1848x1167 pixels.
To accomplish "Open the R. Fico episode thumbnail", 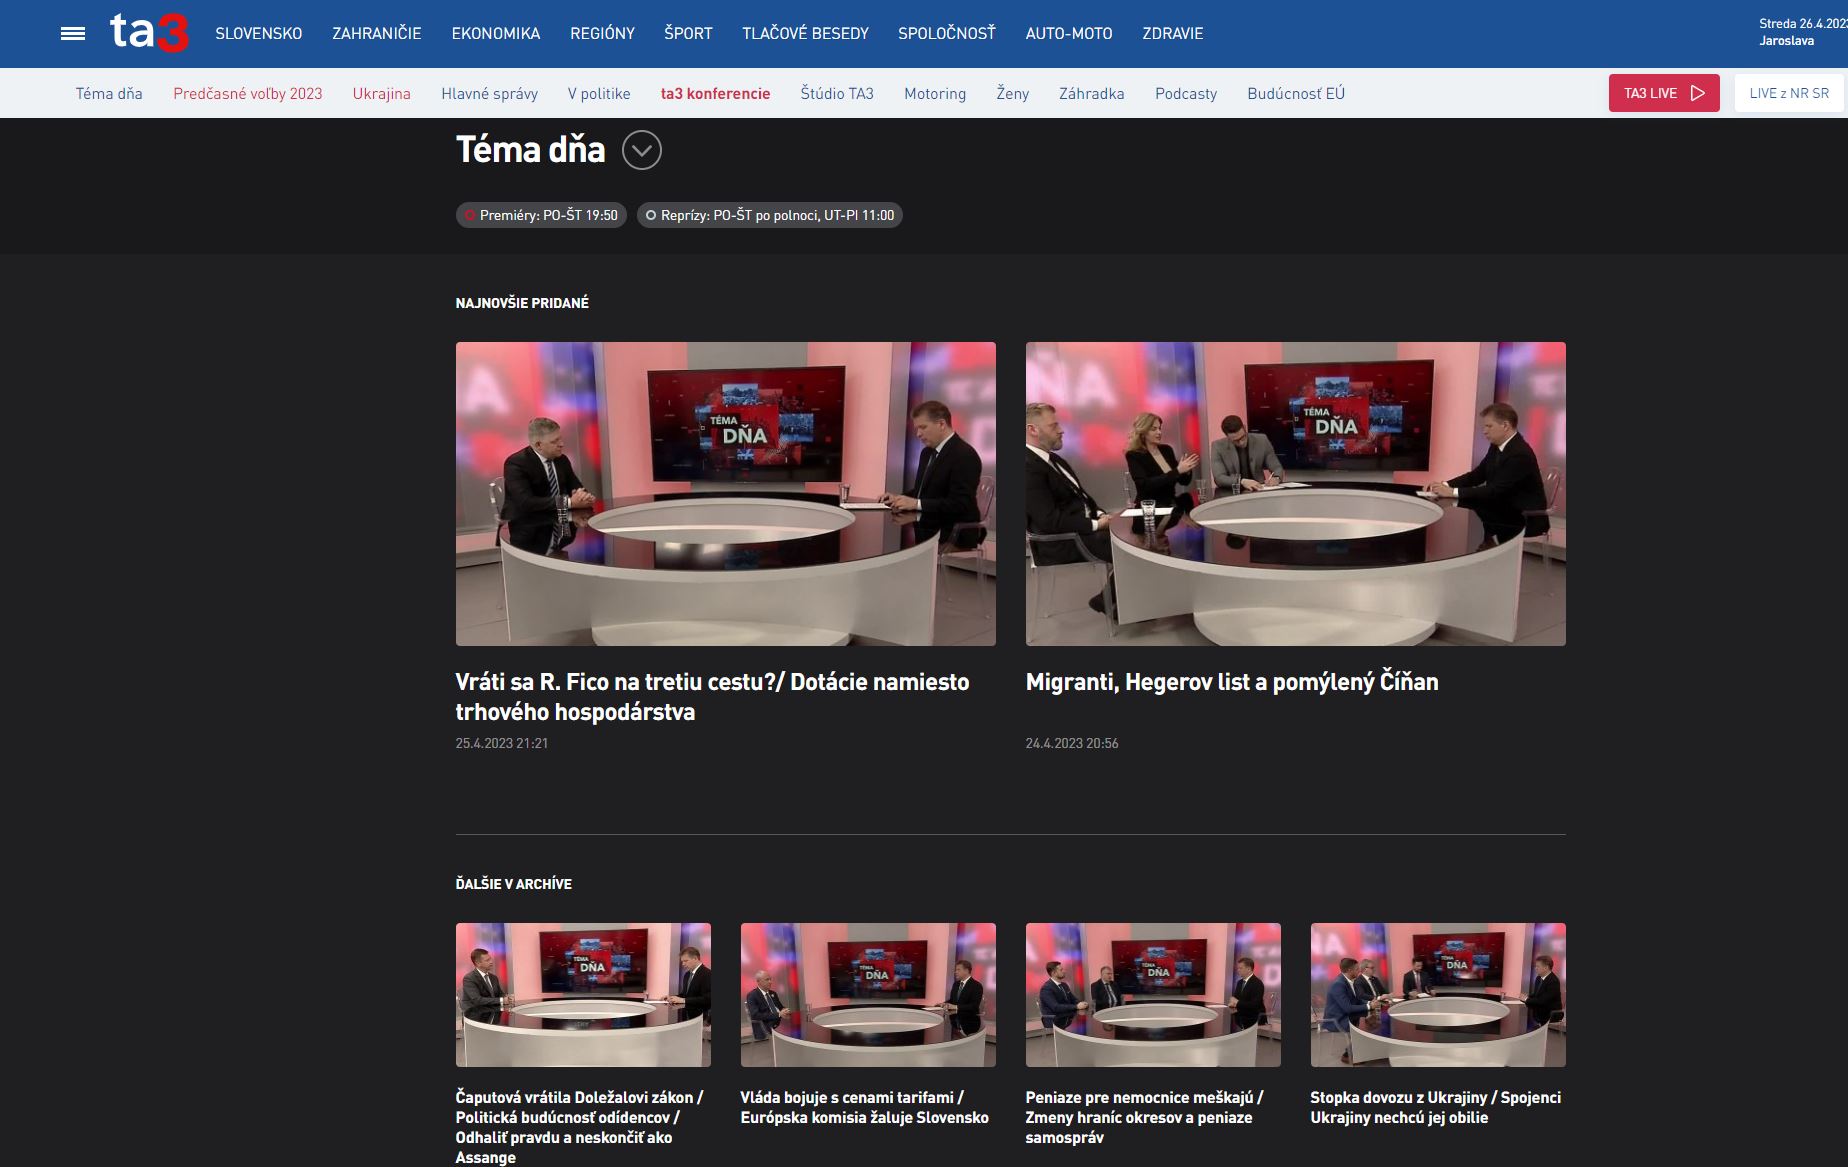I will point(726,494).
